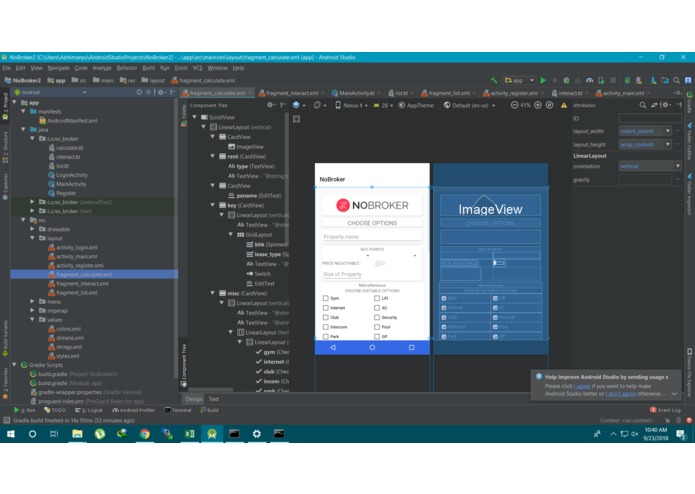
Task: Open the SDK Manager download icon
Action: click(x=653, y=80)
